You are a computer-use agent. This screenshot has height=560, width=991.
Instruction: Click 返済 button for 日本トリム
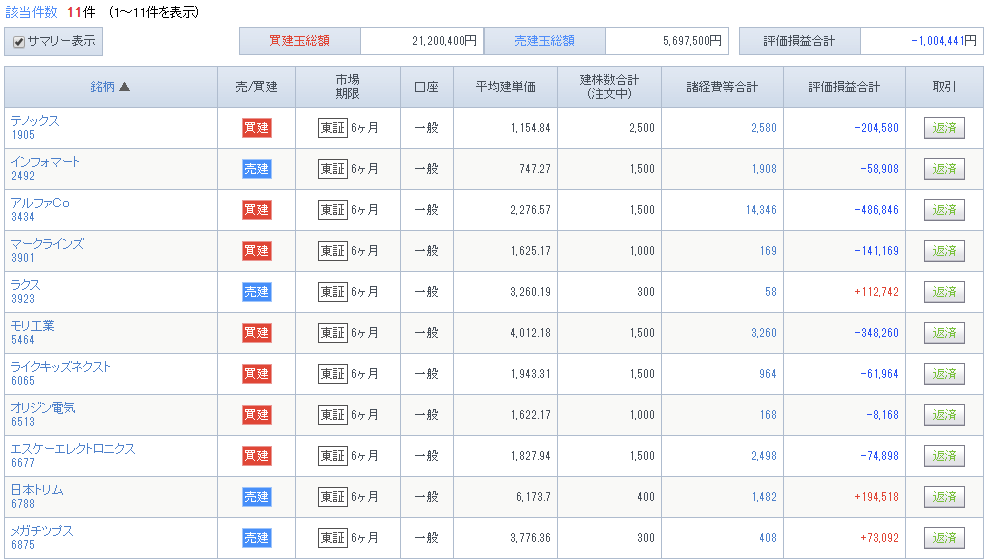(944, 497)
